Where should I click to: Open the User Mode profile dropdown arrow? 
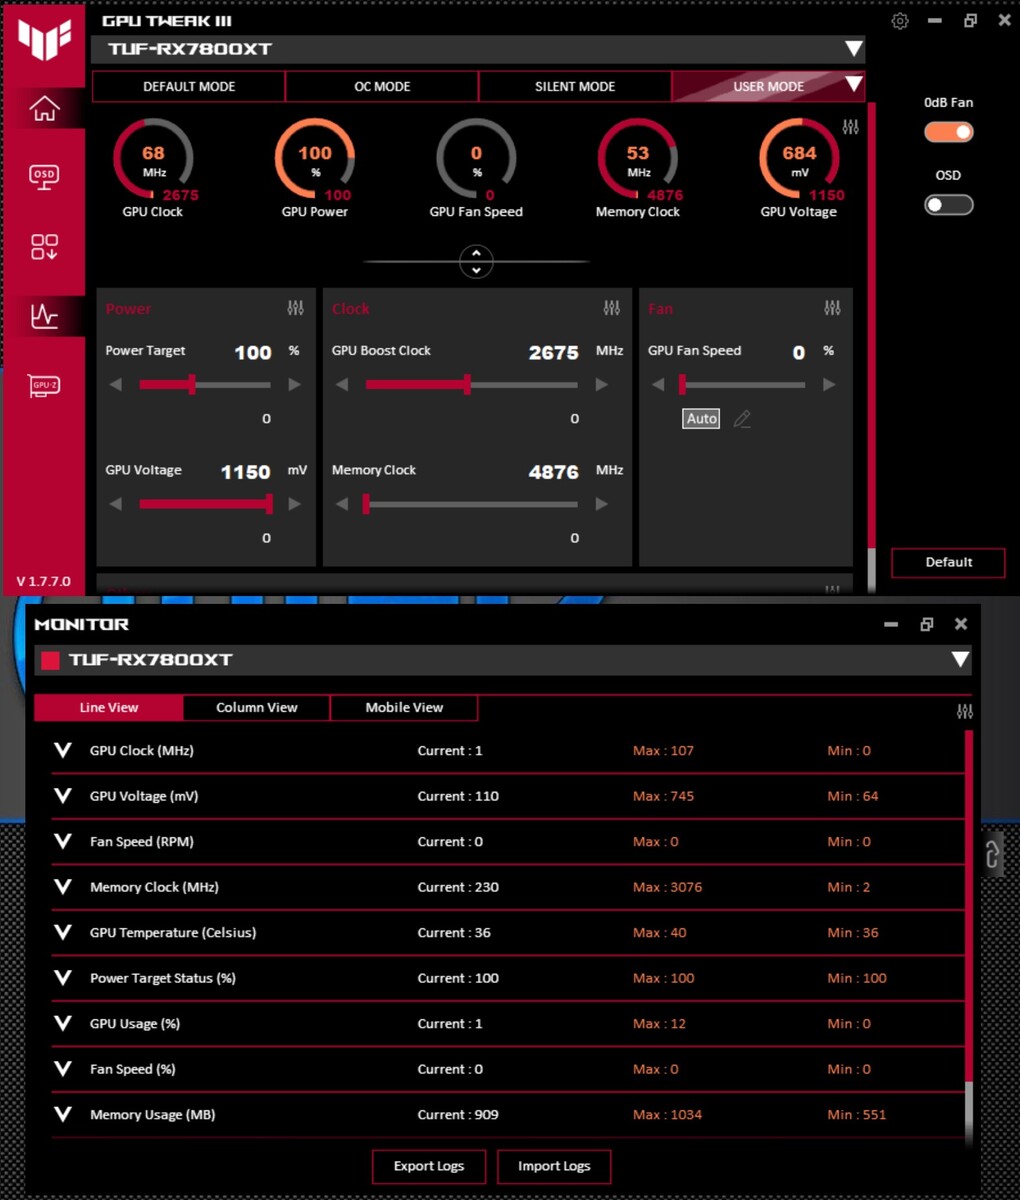(853, 85)
